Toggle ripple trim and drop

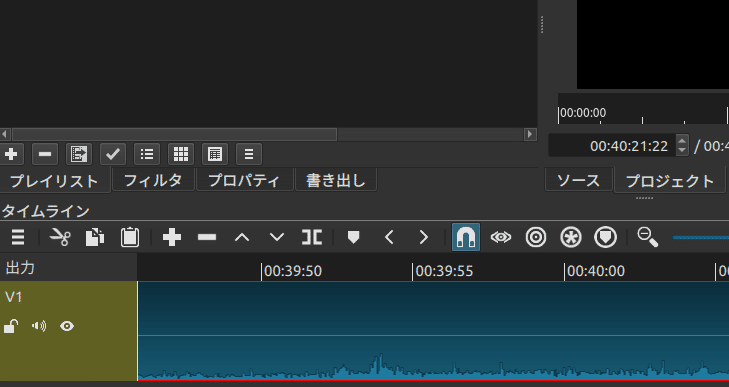536,237
